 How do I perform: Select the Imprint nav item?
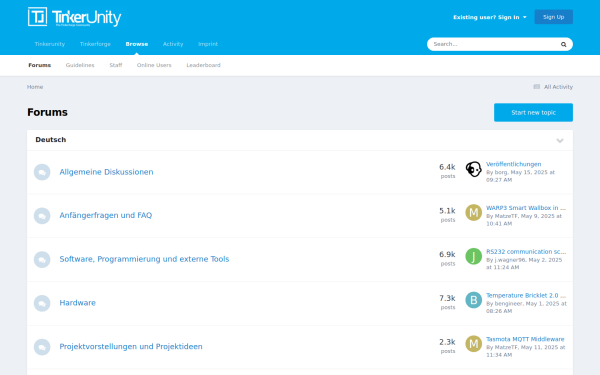point(208,44)
